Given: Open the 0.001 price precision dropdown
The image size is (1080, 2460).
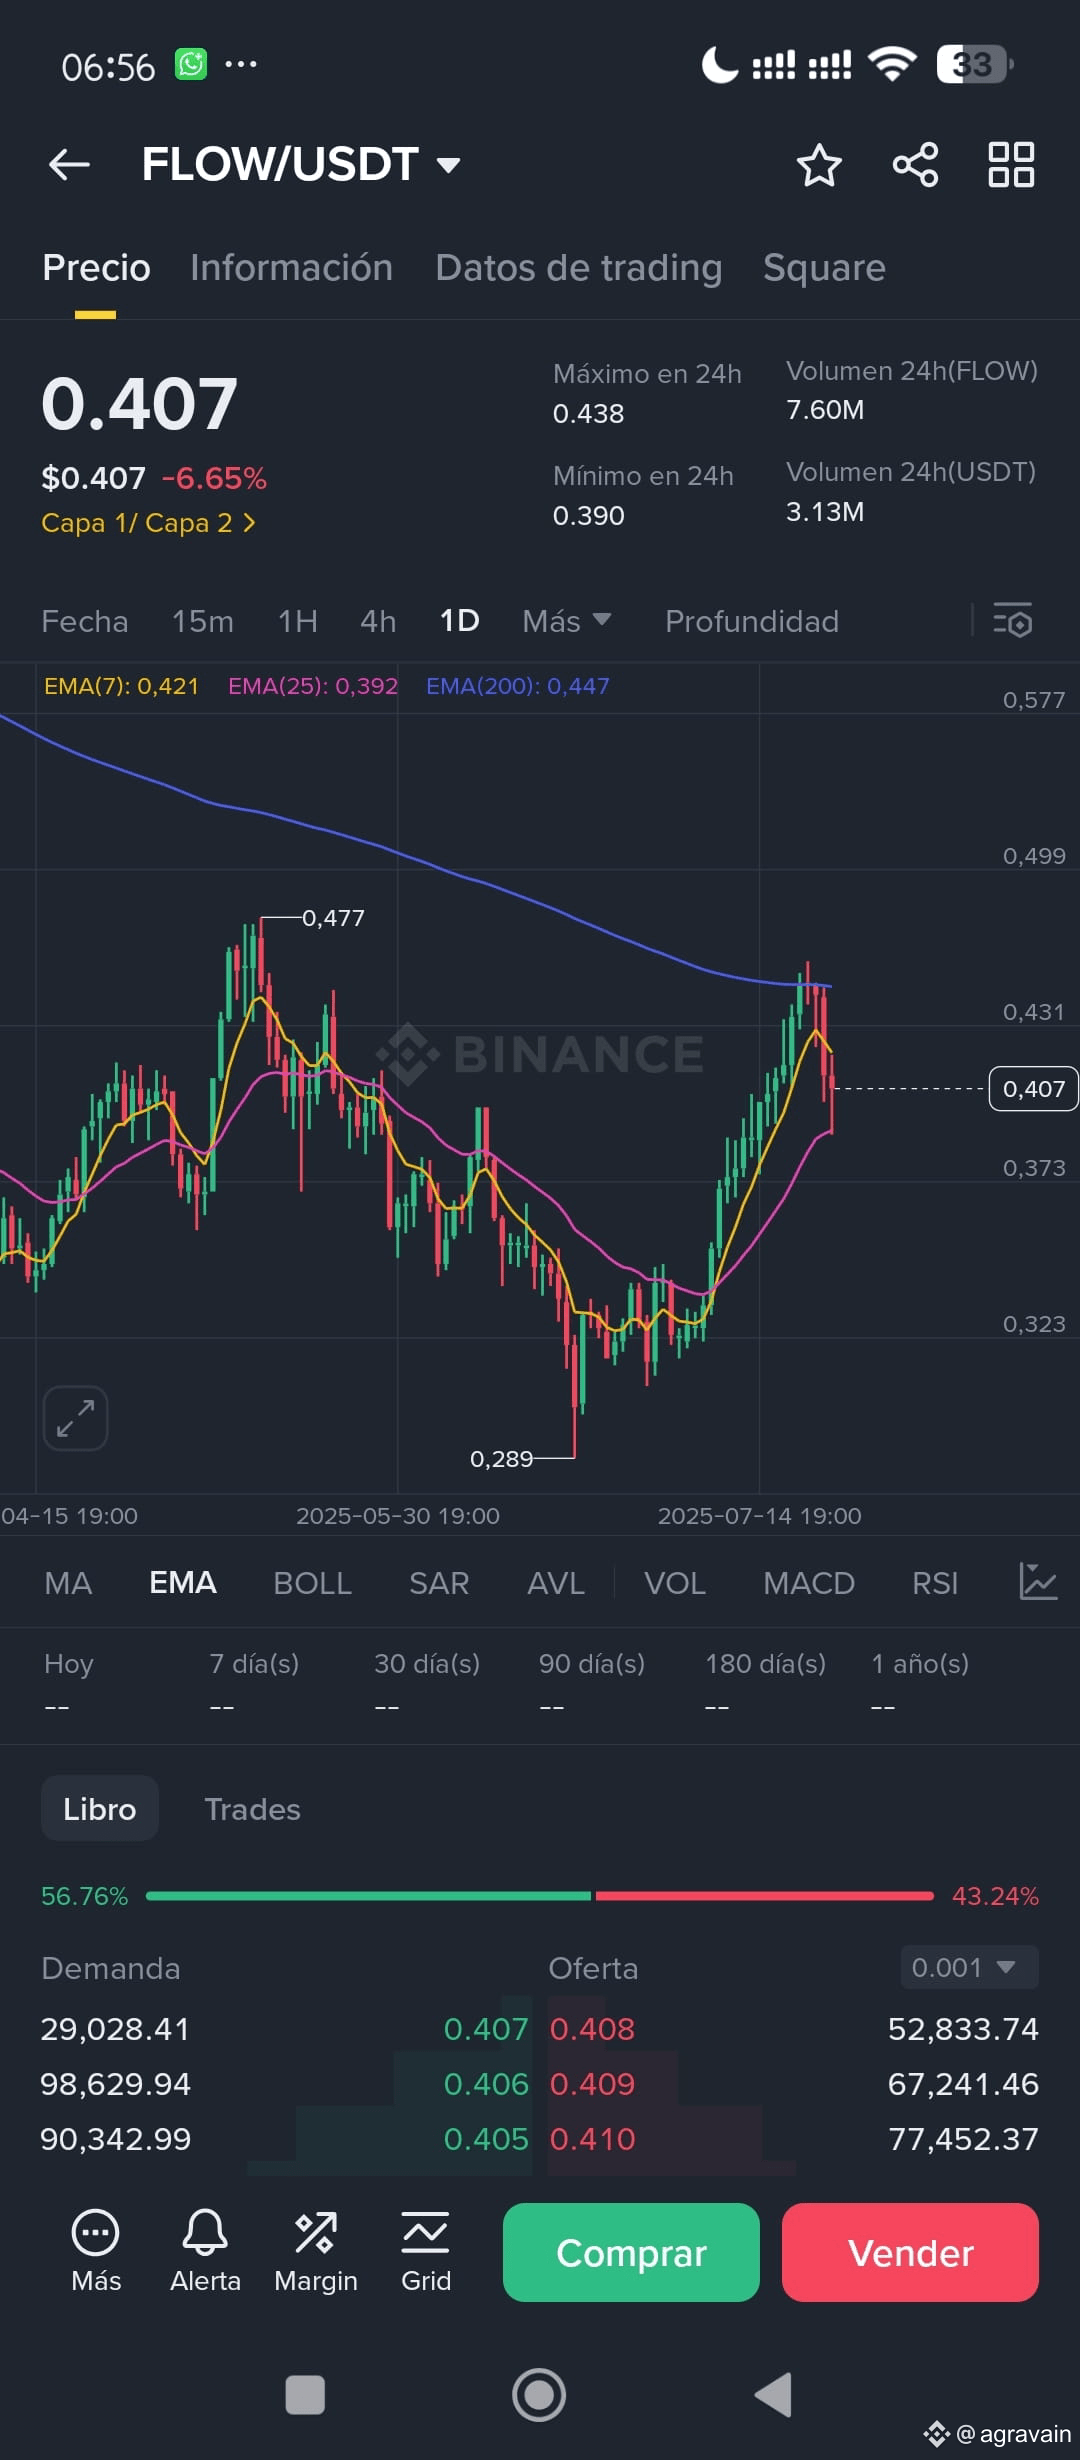Looking at the screenshot, I should [969, 1967].
